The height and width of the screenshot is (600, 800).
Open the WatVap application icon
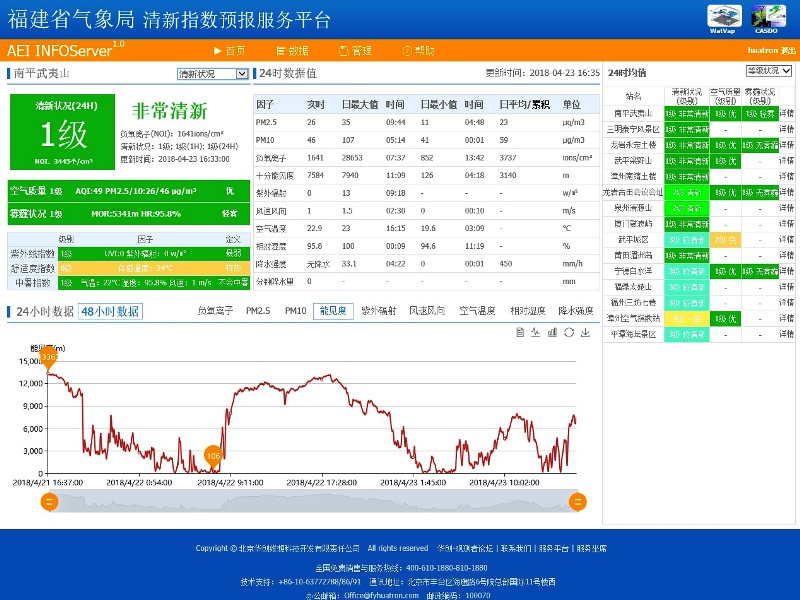[x=722, y=17]
